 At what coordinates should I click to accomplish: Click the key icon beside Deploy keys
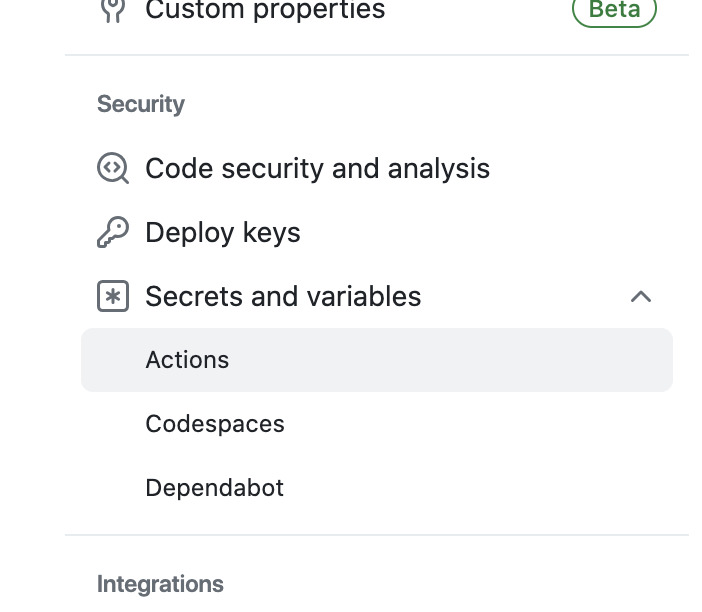[113, 233]
